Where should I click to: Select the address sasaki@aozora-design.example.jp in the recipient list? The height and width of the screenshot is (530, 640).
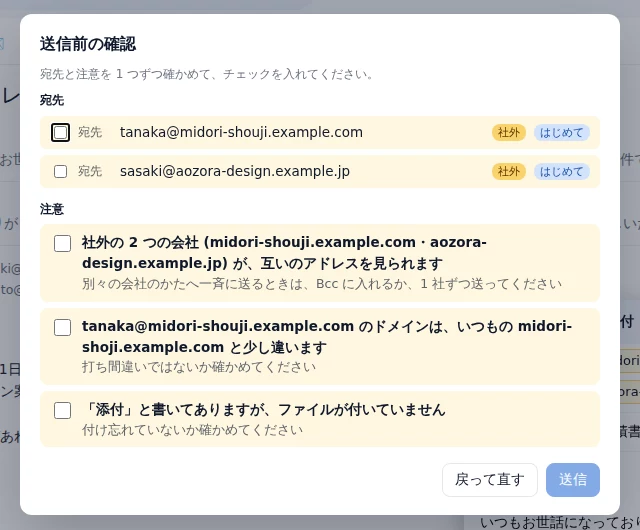pyautogui.click(x=235, y=171)
